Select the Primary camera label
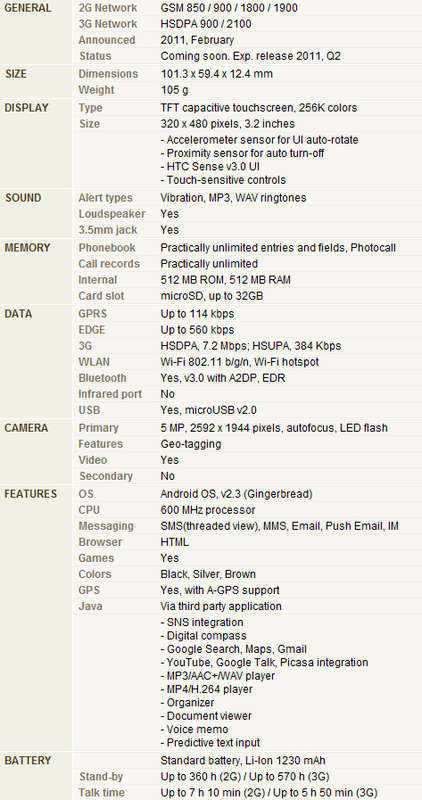The width and height of the screenshot is (422, 800). tap(98, 428)
